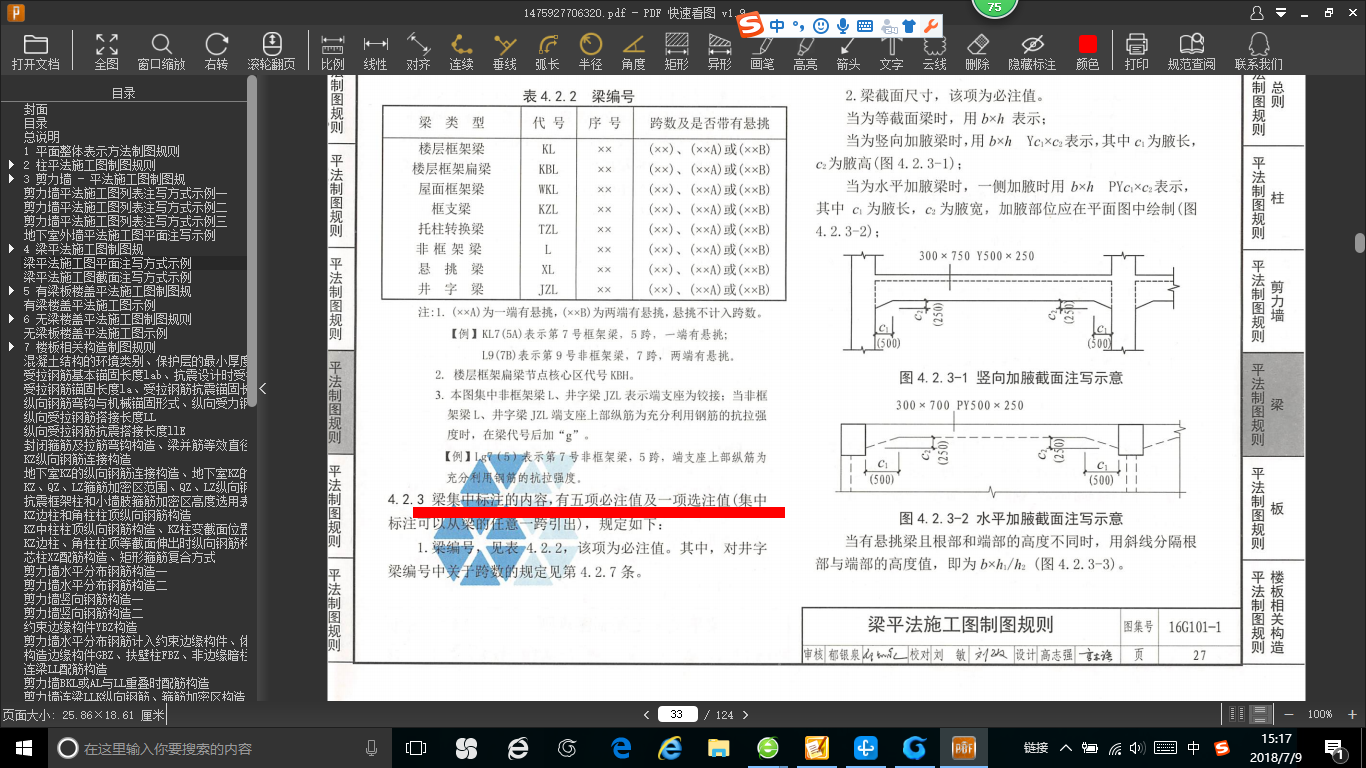The image size is (1366, 768).
Task: Open Windows notification center
Action: 1335,747
